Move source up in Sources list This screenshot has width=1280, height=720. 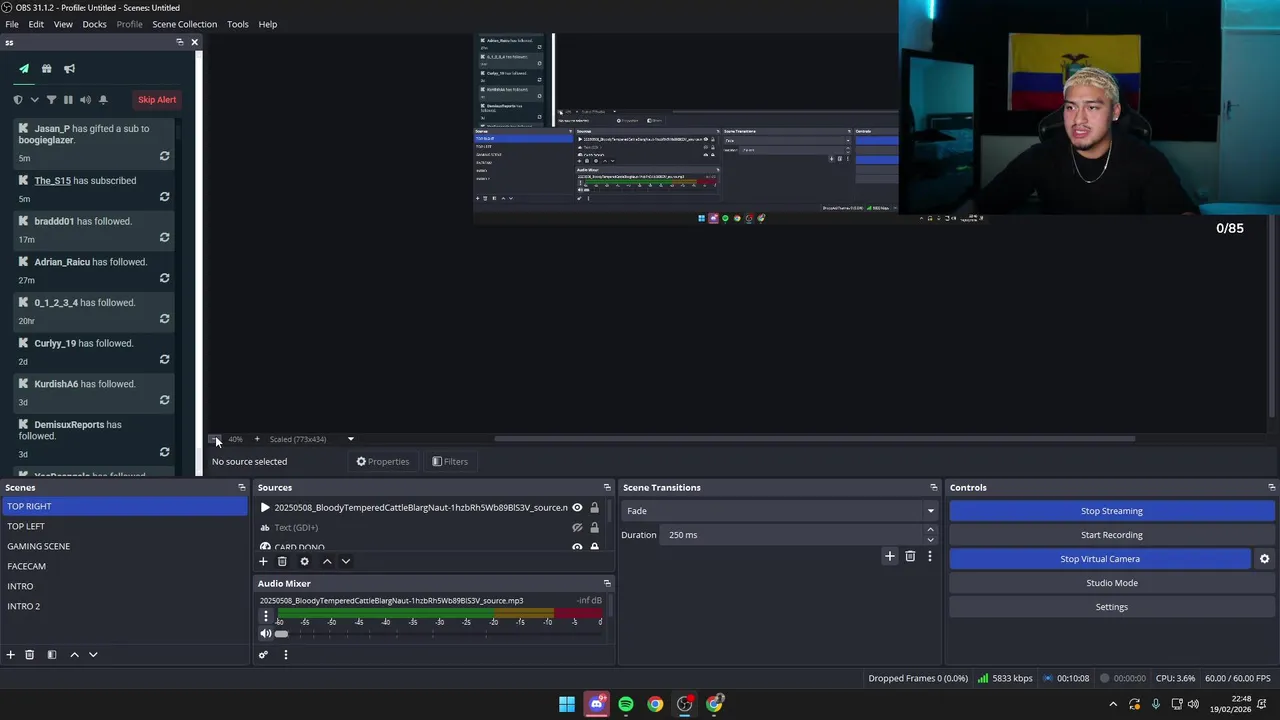(x=327, y=562)
